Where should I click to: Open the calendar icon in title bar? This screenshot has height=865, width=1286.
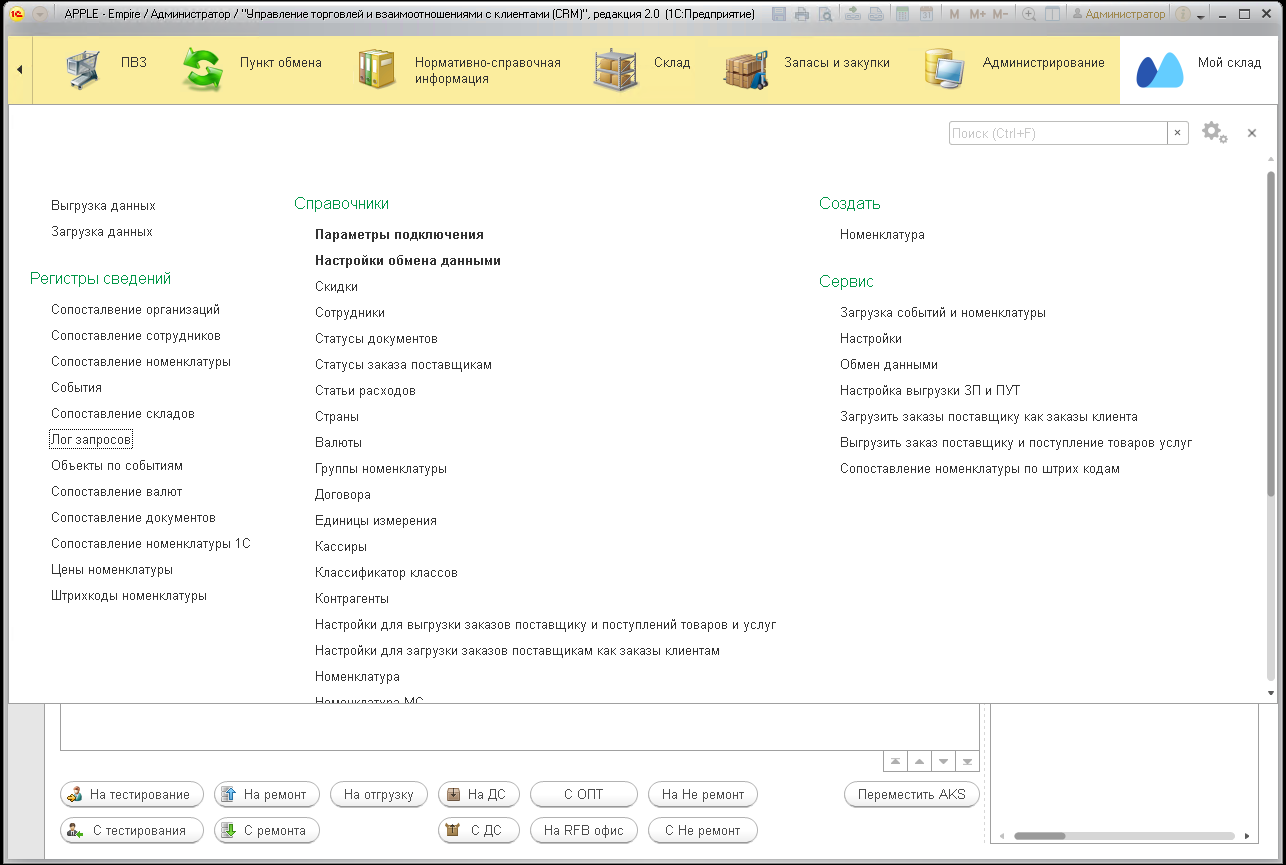pos(927,14)
